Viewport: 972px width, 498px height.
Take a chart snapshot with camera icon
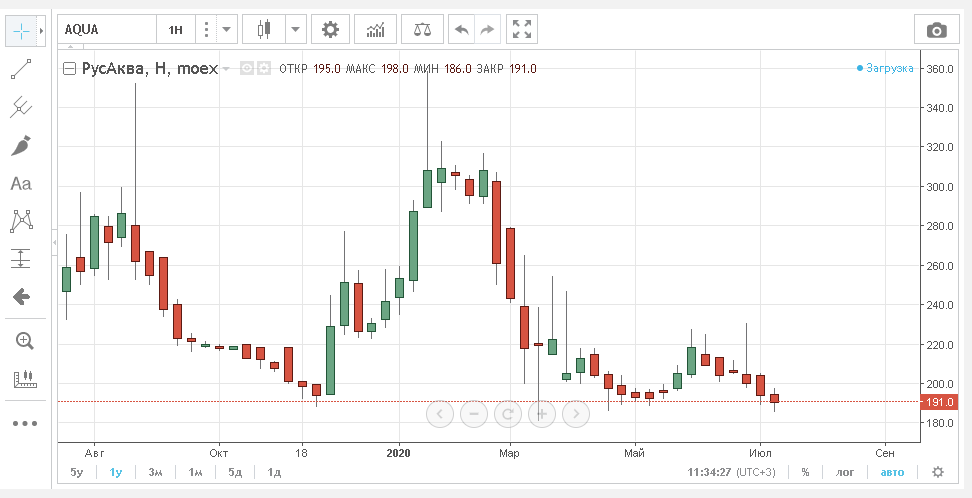coord(936,29)
